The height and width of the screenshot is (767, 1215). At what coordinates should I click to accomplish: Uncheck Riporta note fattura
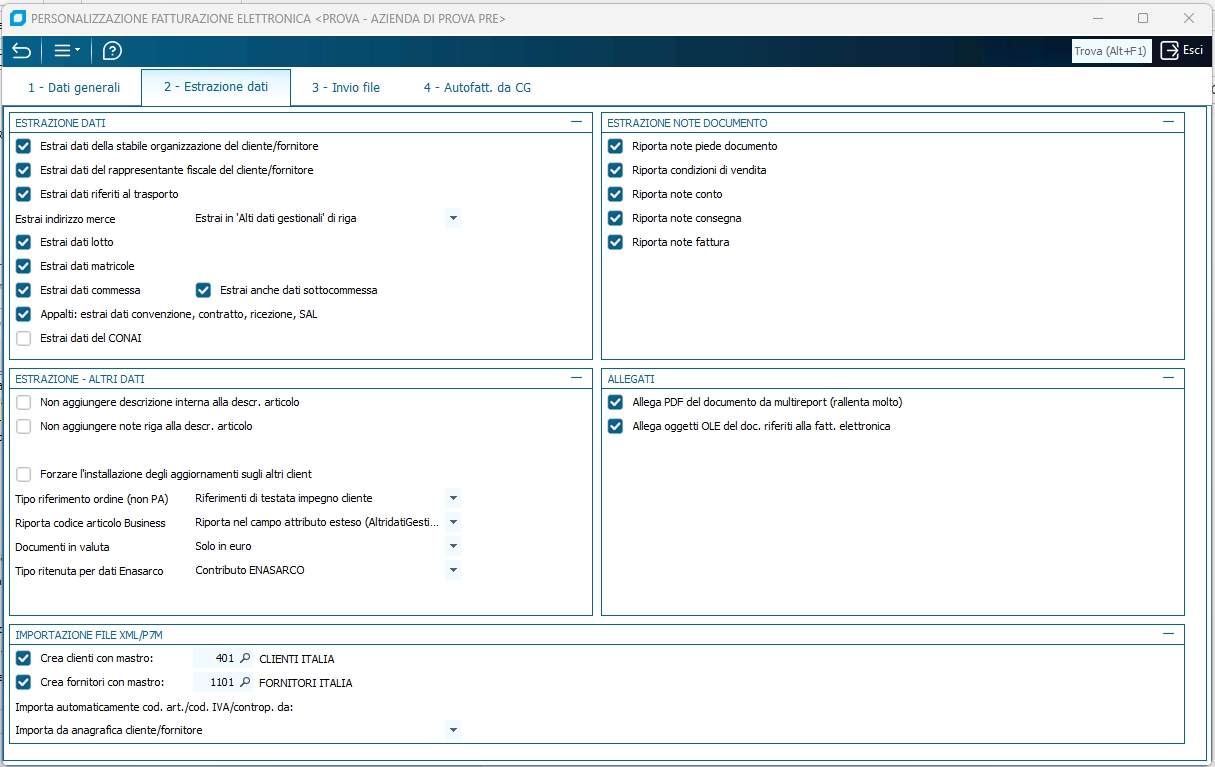616,242
